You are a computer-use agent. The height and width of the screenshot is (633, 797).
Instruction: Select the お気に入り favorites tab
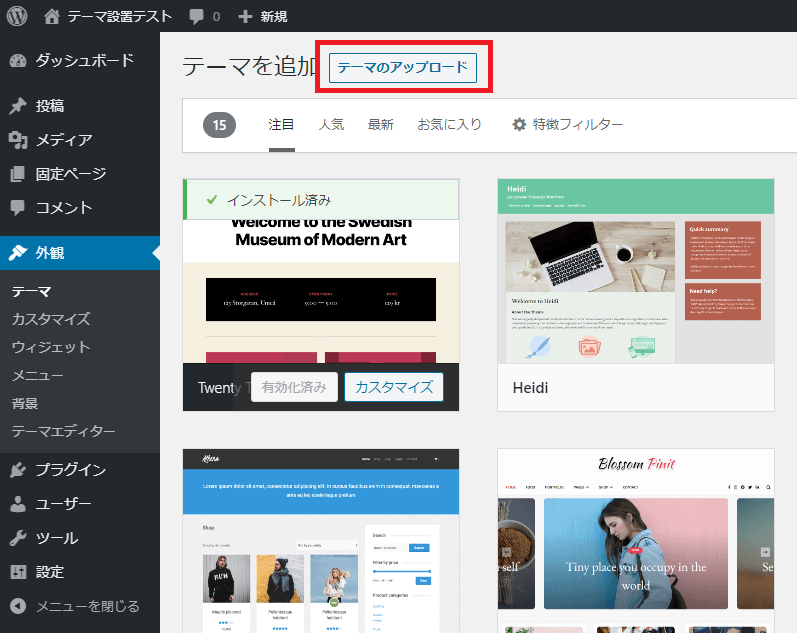(x=449, y=125)
